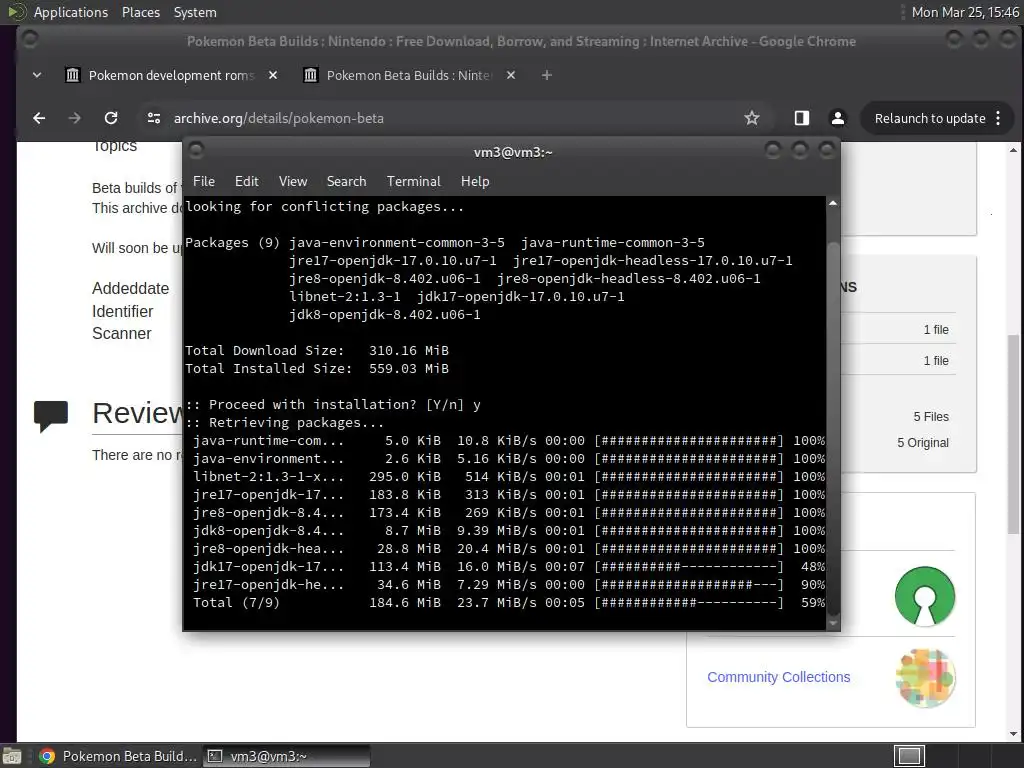Image resolution: width=1024 pixels, height=768 pixels.
Task: Click the terminal title vm3@vm3:~
Action: [x=513, y=152]
